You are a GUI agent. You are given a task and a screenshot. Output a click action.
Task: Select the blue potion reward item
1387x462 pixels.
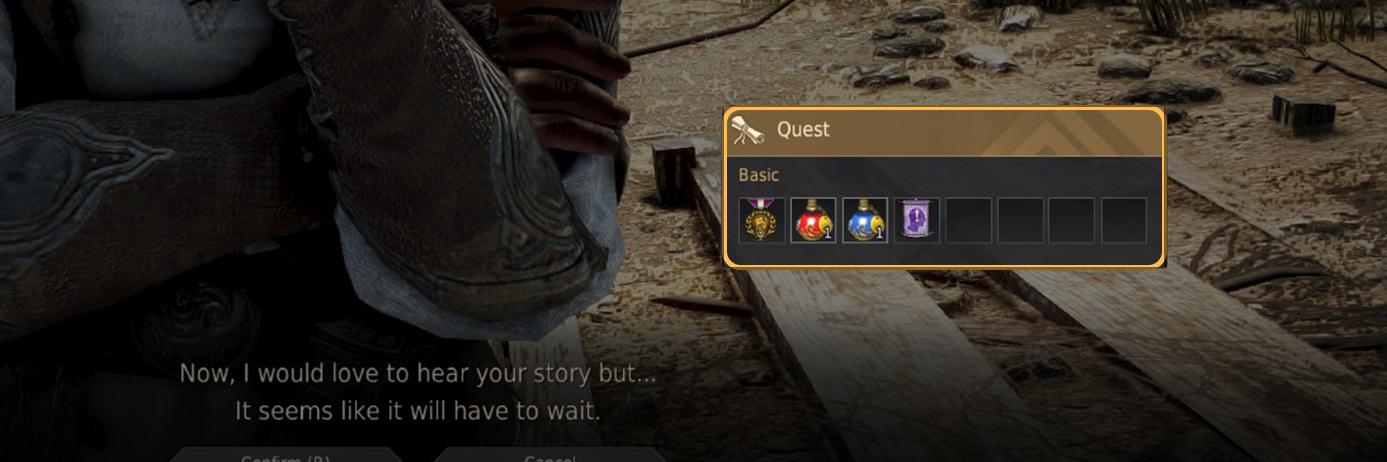pyautogui.click(x=866, y=220)
